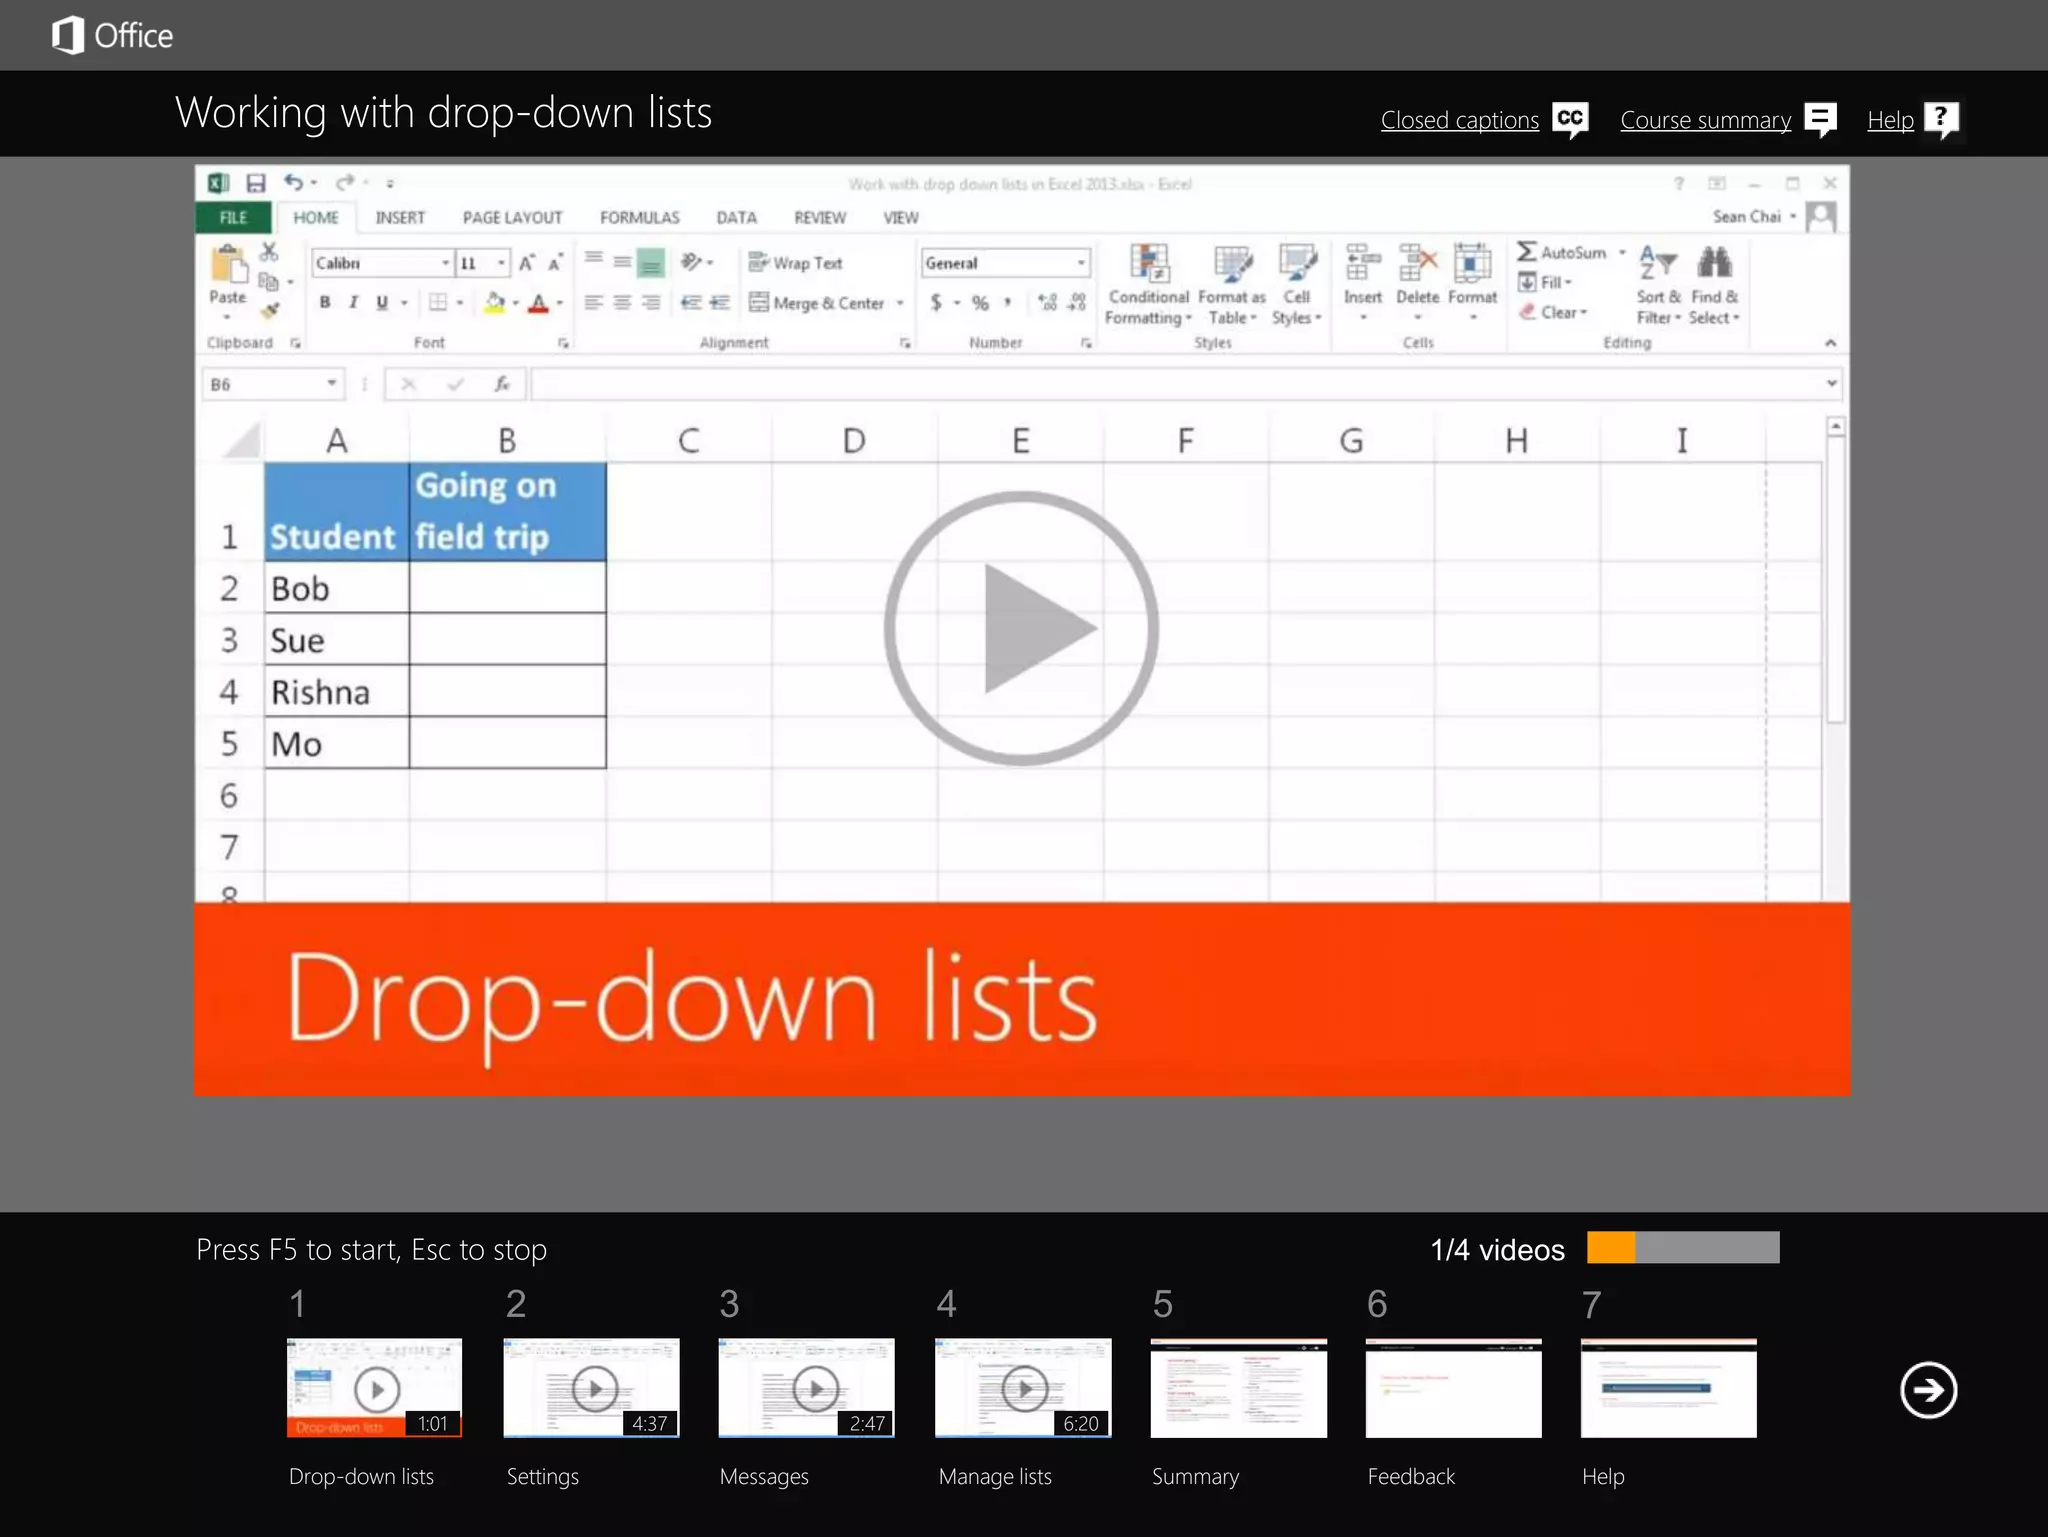Open the Settings video thumbnail

(x=591, y=1388)
